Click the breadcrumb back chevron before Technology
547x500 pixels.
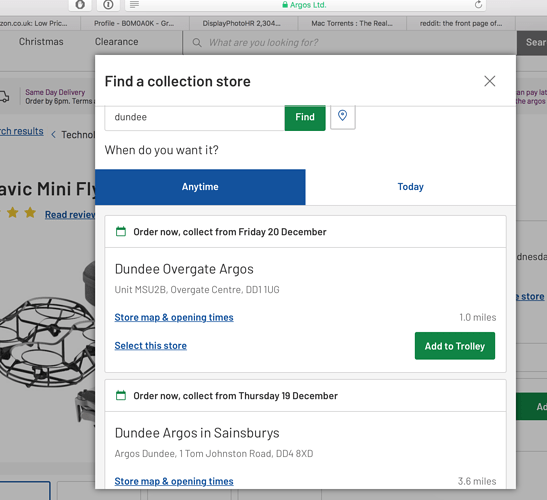point(53,135)
